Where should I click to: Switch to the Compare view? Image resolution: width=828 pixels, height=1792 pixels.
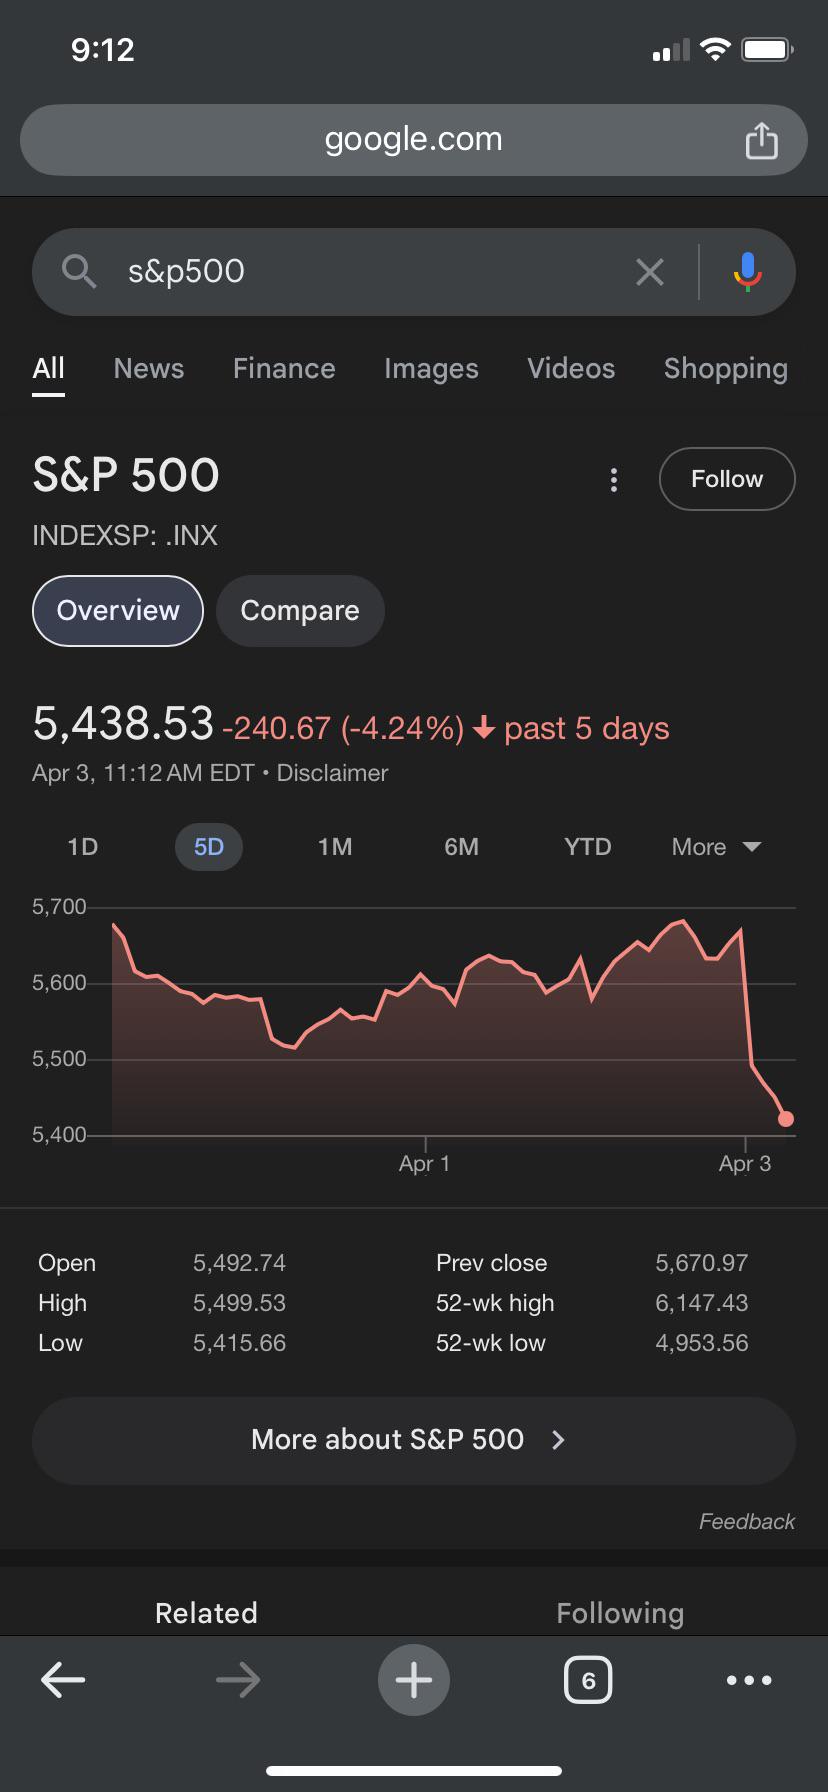tap(300, 610)
